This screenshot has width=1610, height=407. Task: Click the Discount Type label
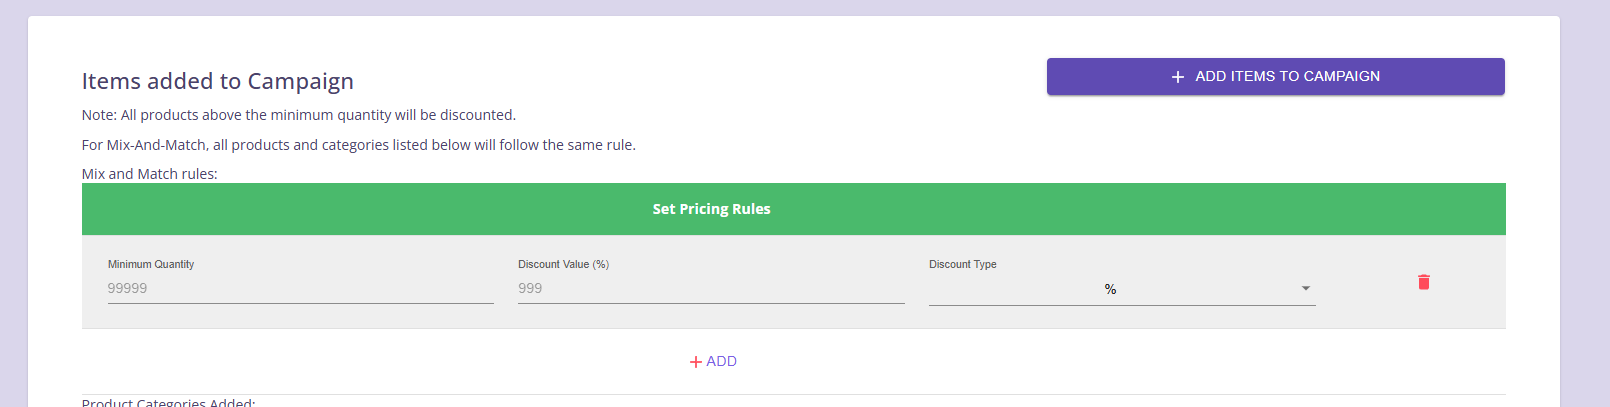tap(962, 264)
